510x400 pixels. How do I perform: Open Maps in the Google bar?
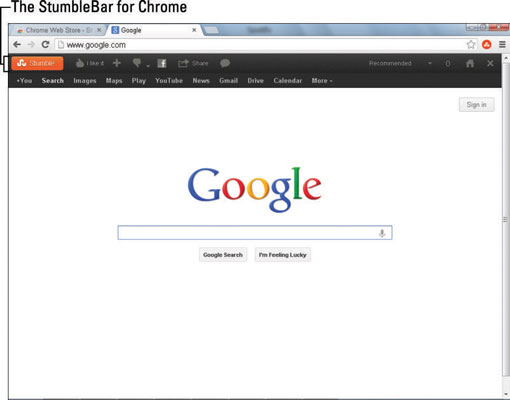pos(114,81)
